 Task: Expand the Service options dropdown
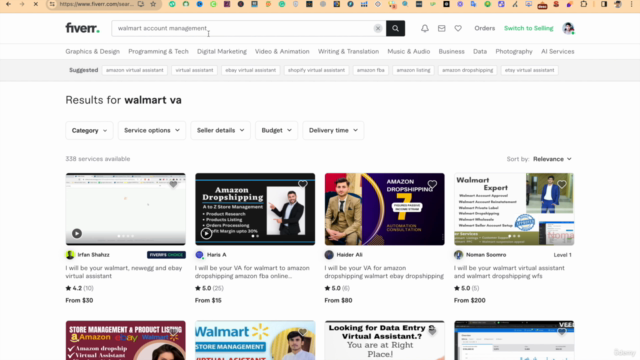point(152,131)
